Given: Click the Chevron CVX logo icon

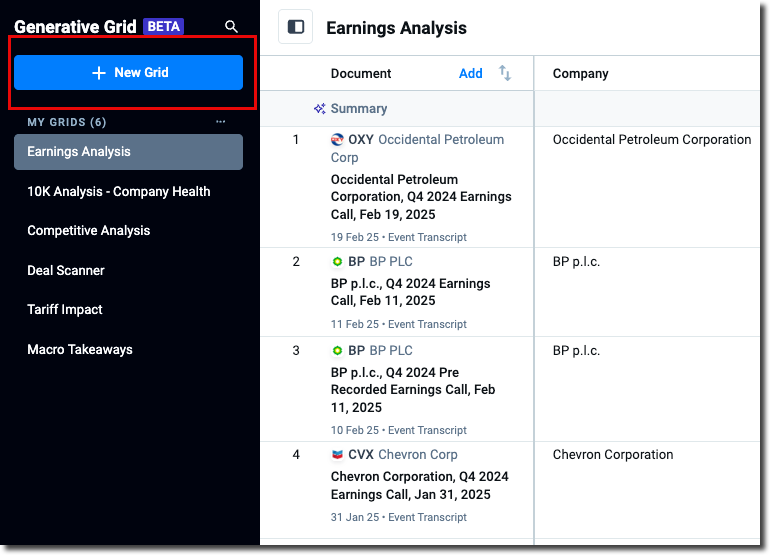Looking at the screenshot, I should coord(338,455).
